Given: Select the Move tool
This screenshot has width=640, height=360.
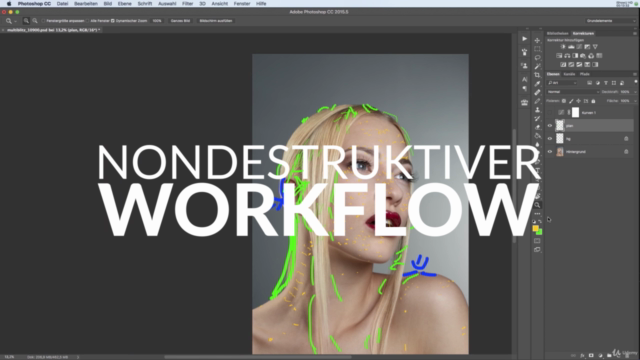Looking at the screenshot, I should (x=537, y=40).
